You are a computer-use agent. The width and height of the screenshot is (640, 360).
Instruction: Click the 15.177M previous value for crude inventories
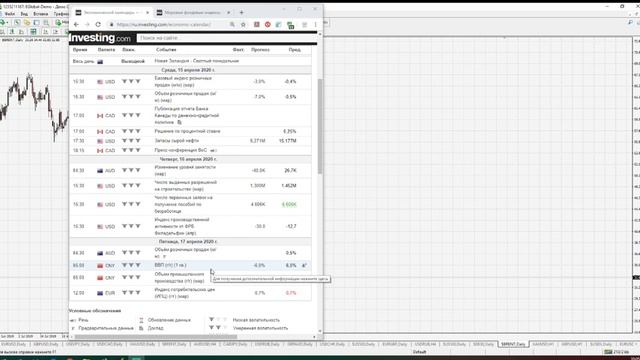pos(288,141)
